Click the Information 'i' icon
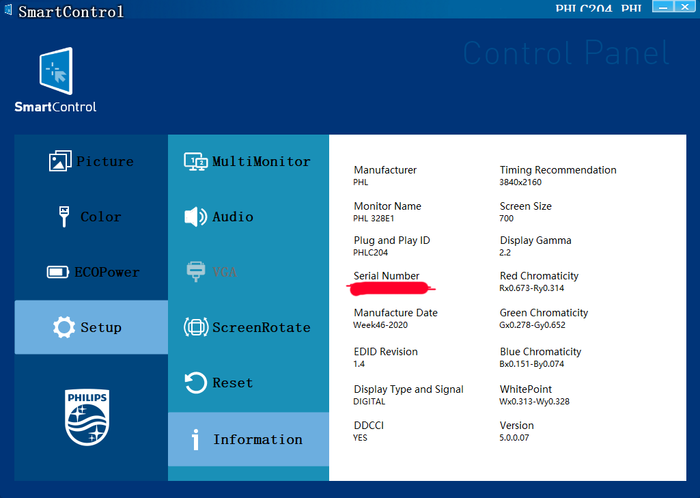The width and height of the screenshot is (700, 498). [x=195, y=440]
